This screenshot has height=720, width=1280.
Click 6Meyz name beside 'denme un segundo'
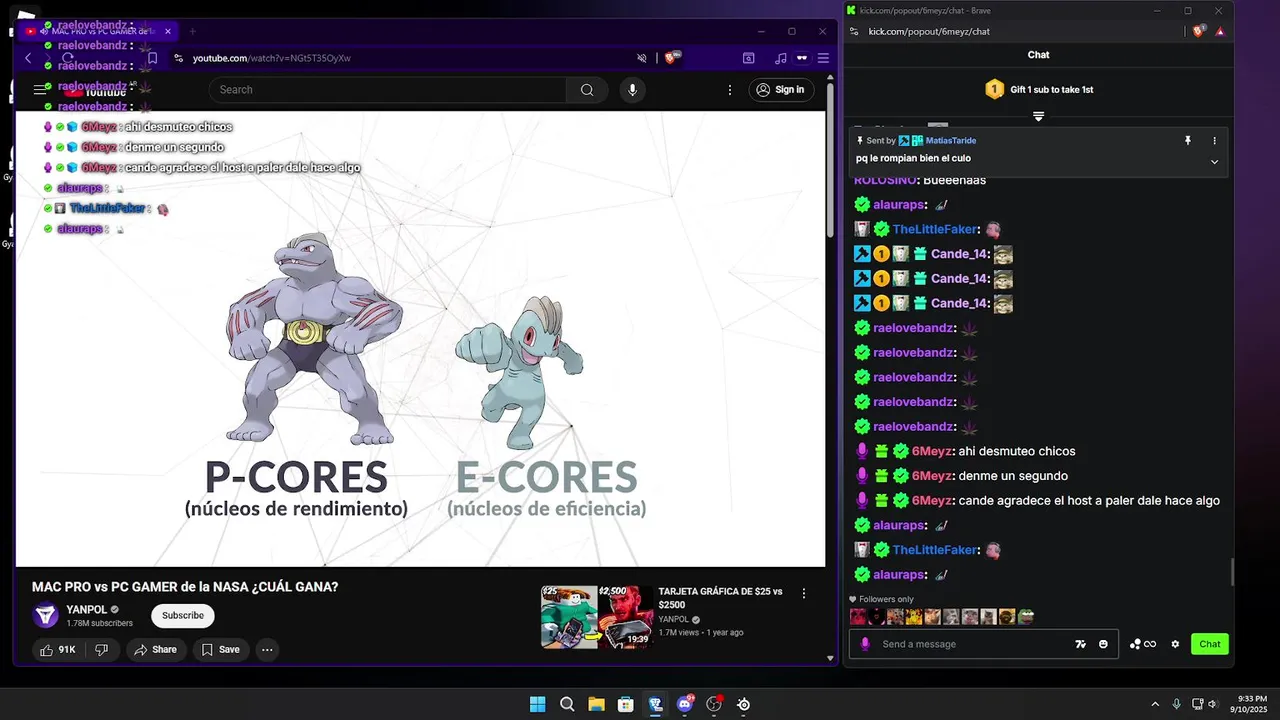pyautogui.click(x=931, y=476)
